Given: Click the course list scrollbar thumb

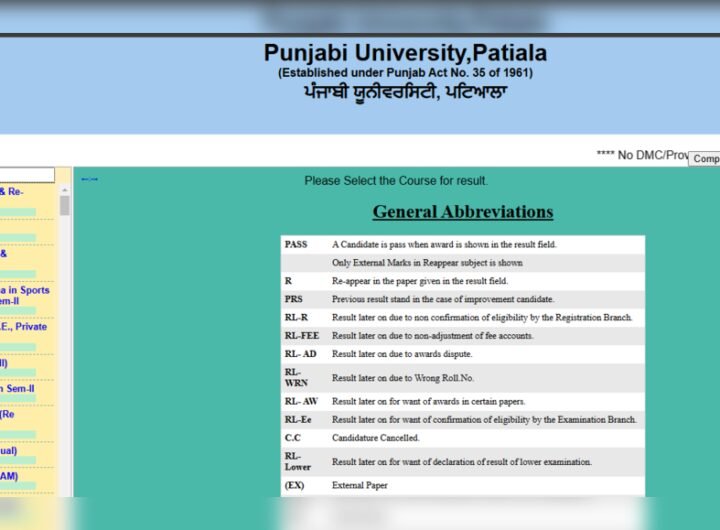Looking at the screenshot, I should pyautogui.click(x=65, y=206).
